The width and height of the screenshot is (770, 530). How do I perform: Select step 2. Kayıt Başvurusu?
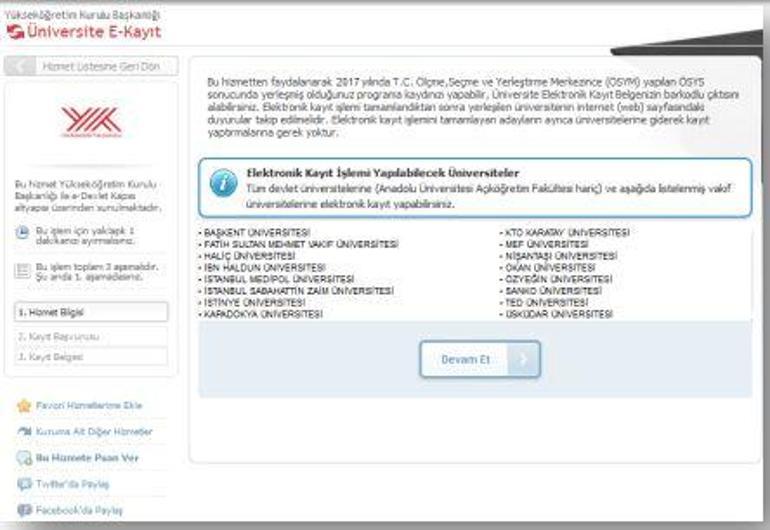90,336
